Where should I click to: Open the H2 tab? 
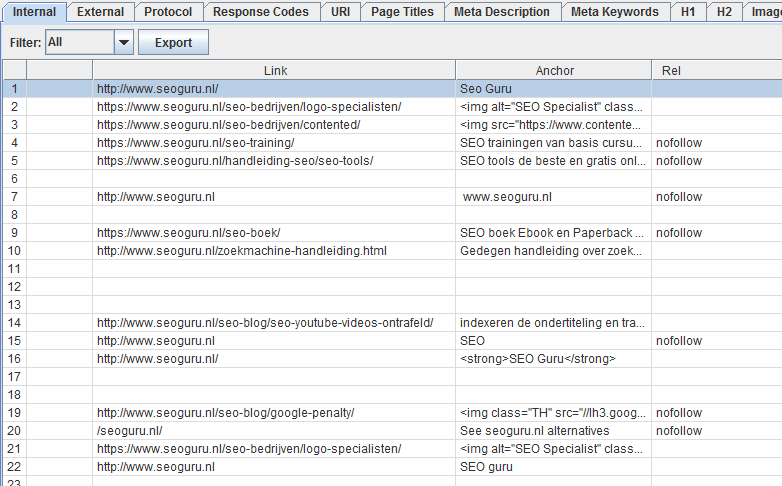coord(724,12)
